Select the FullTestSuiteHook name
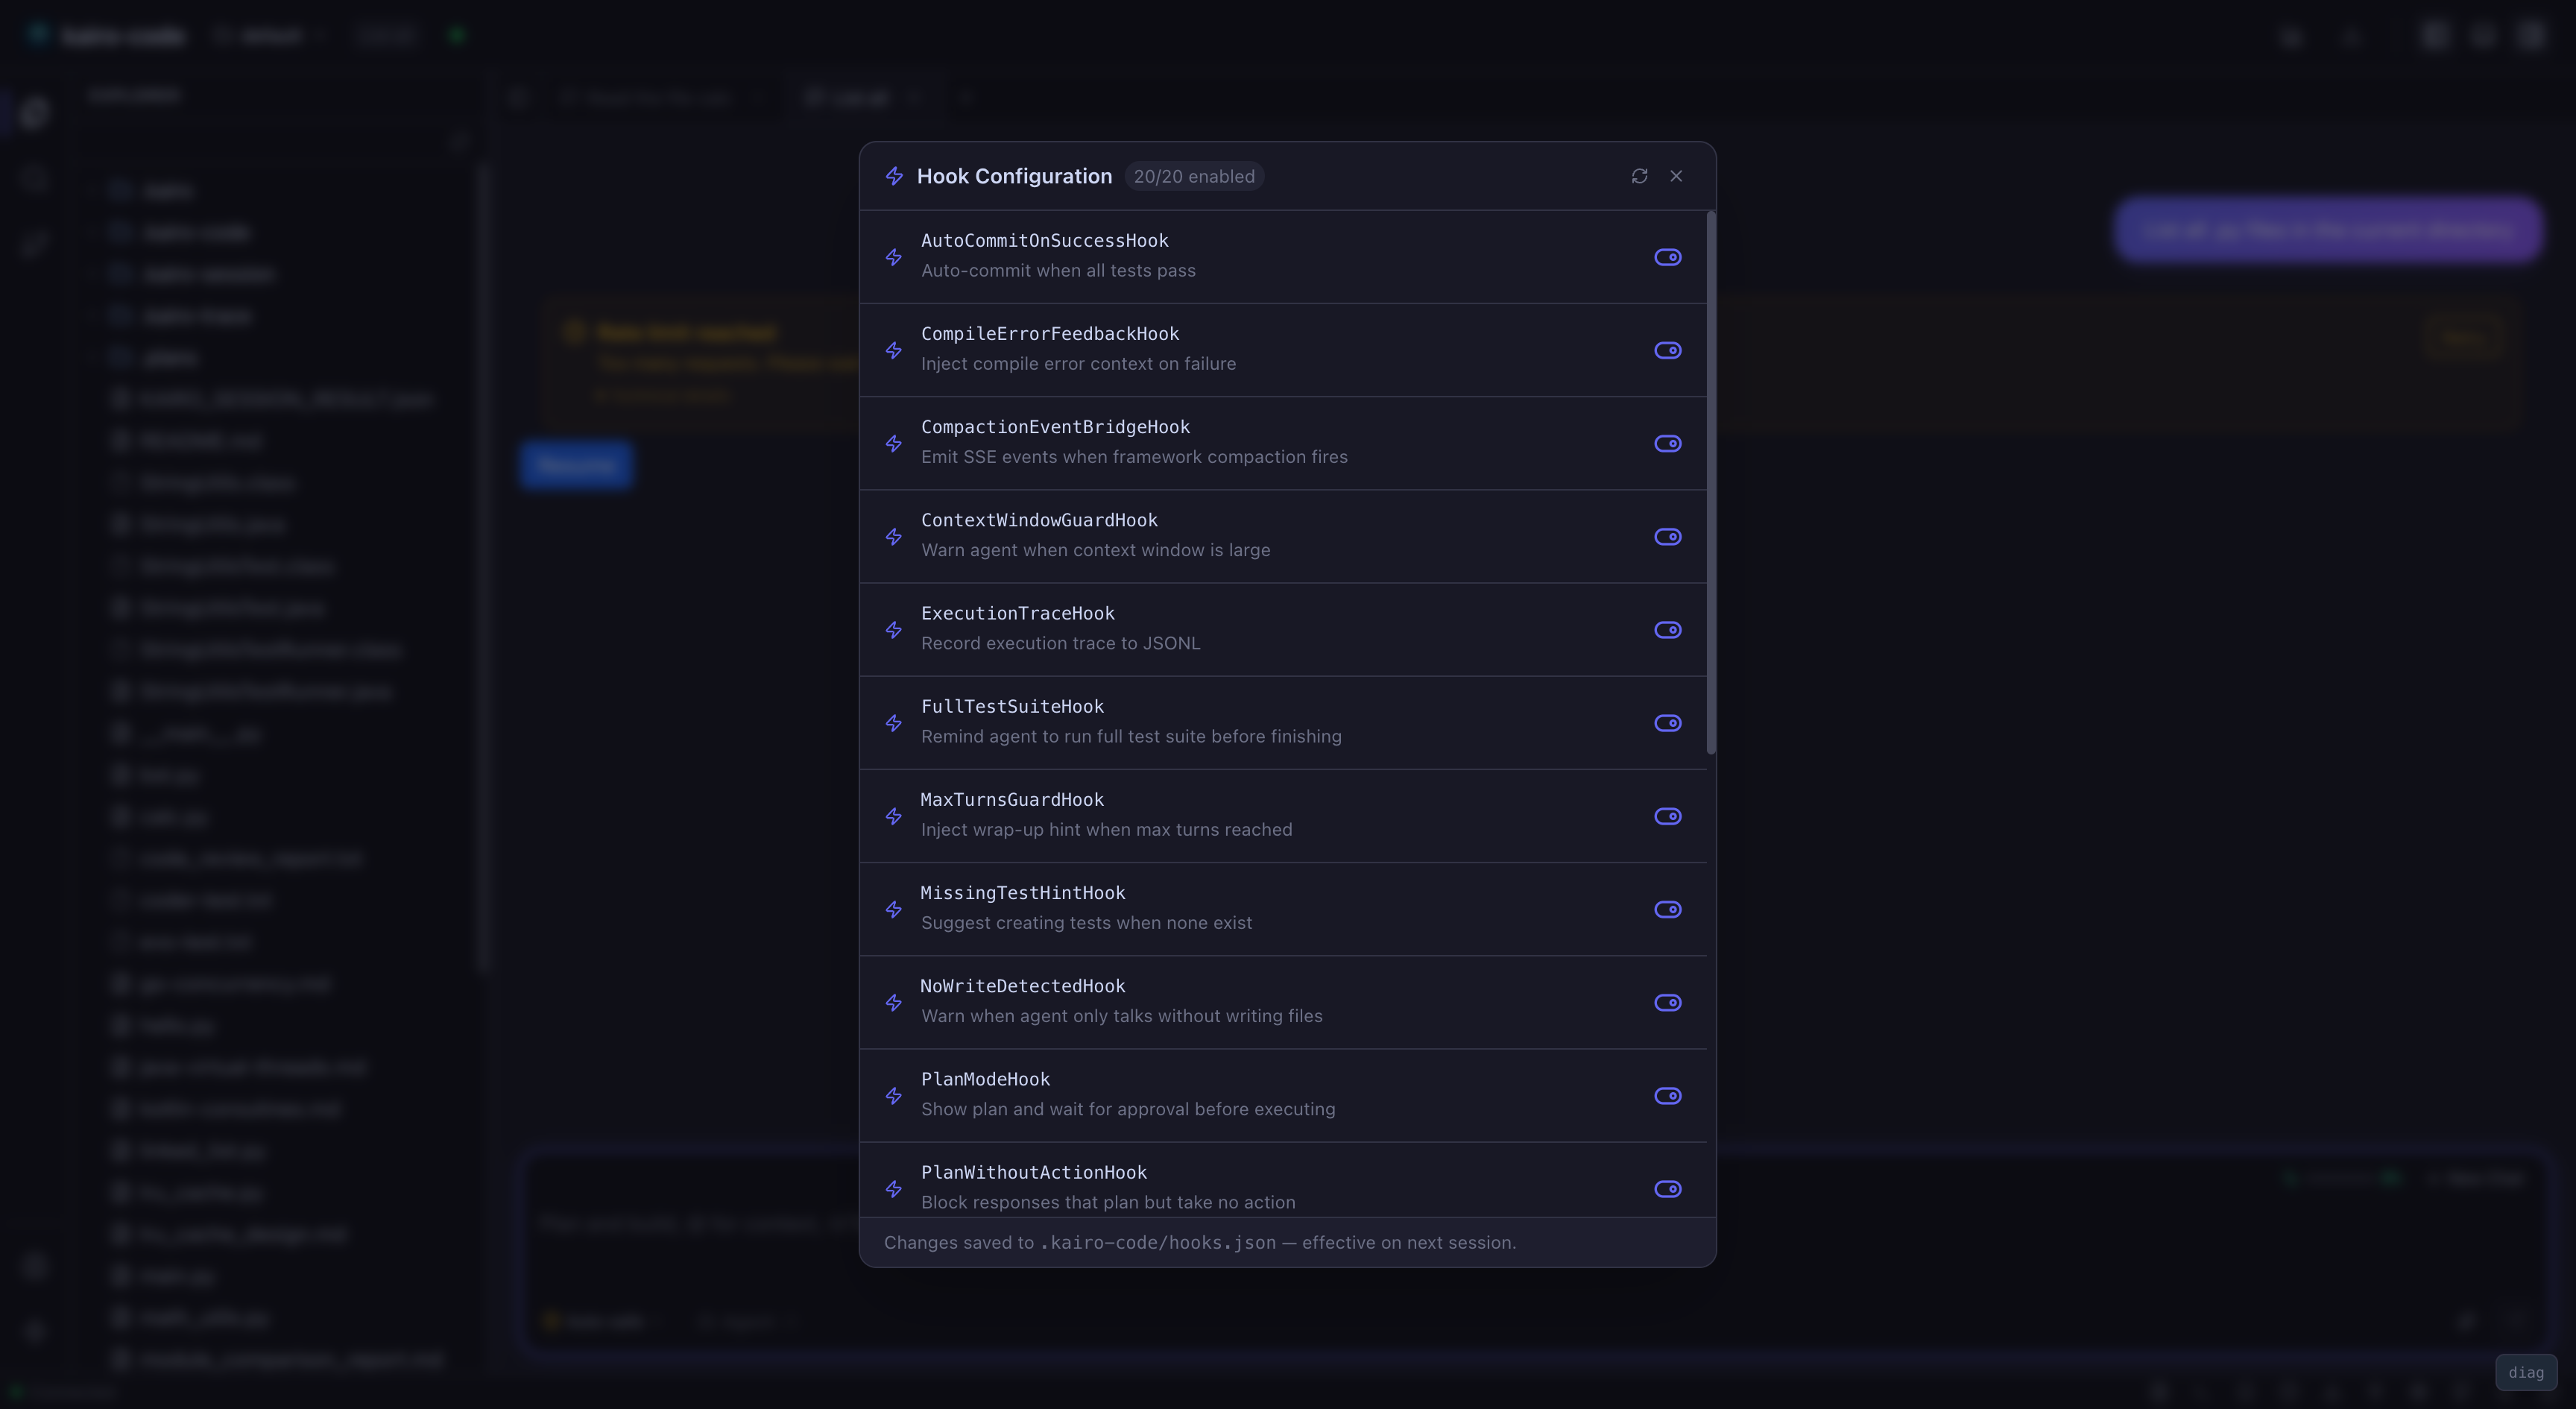Image resolution: width=2576 pixels, height=1409 pixels. [x=1012, y=706]
